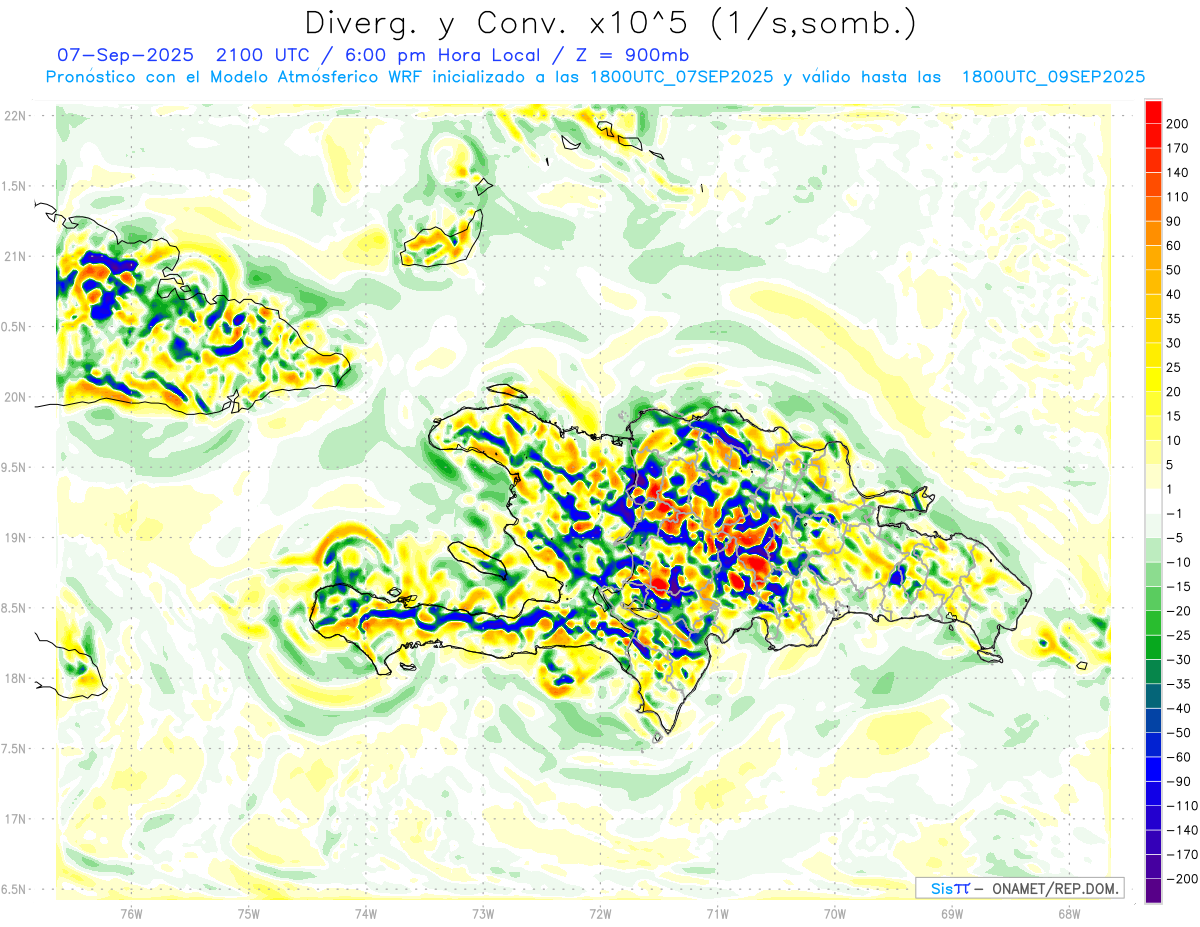Viewport: 1200px width, 927px height.
Task: Click the '1.5N' latitude label
Action: (13, 186)
